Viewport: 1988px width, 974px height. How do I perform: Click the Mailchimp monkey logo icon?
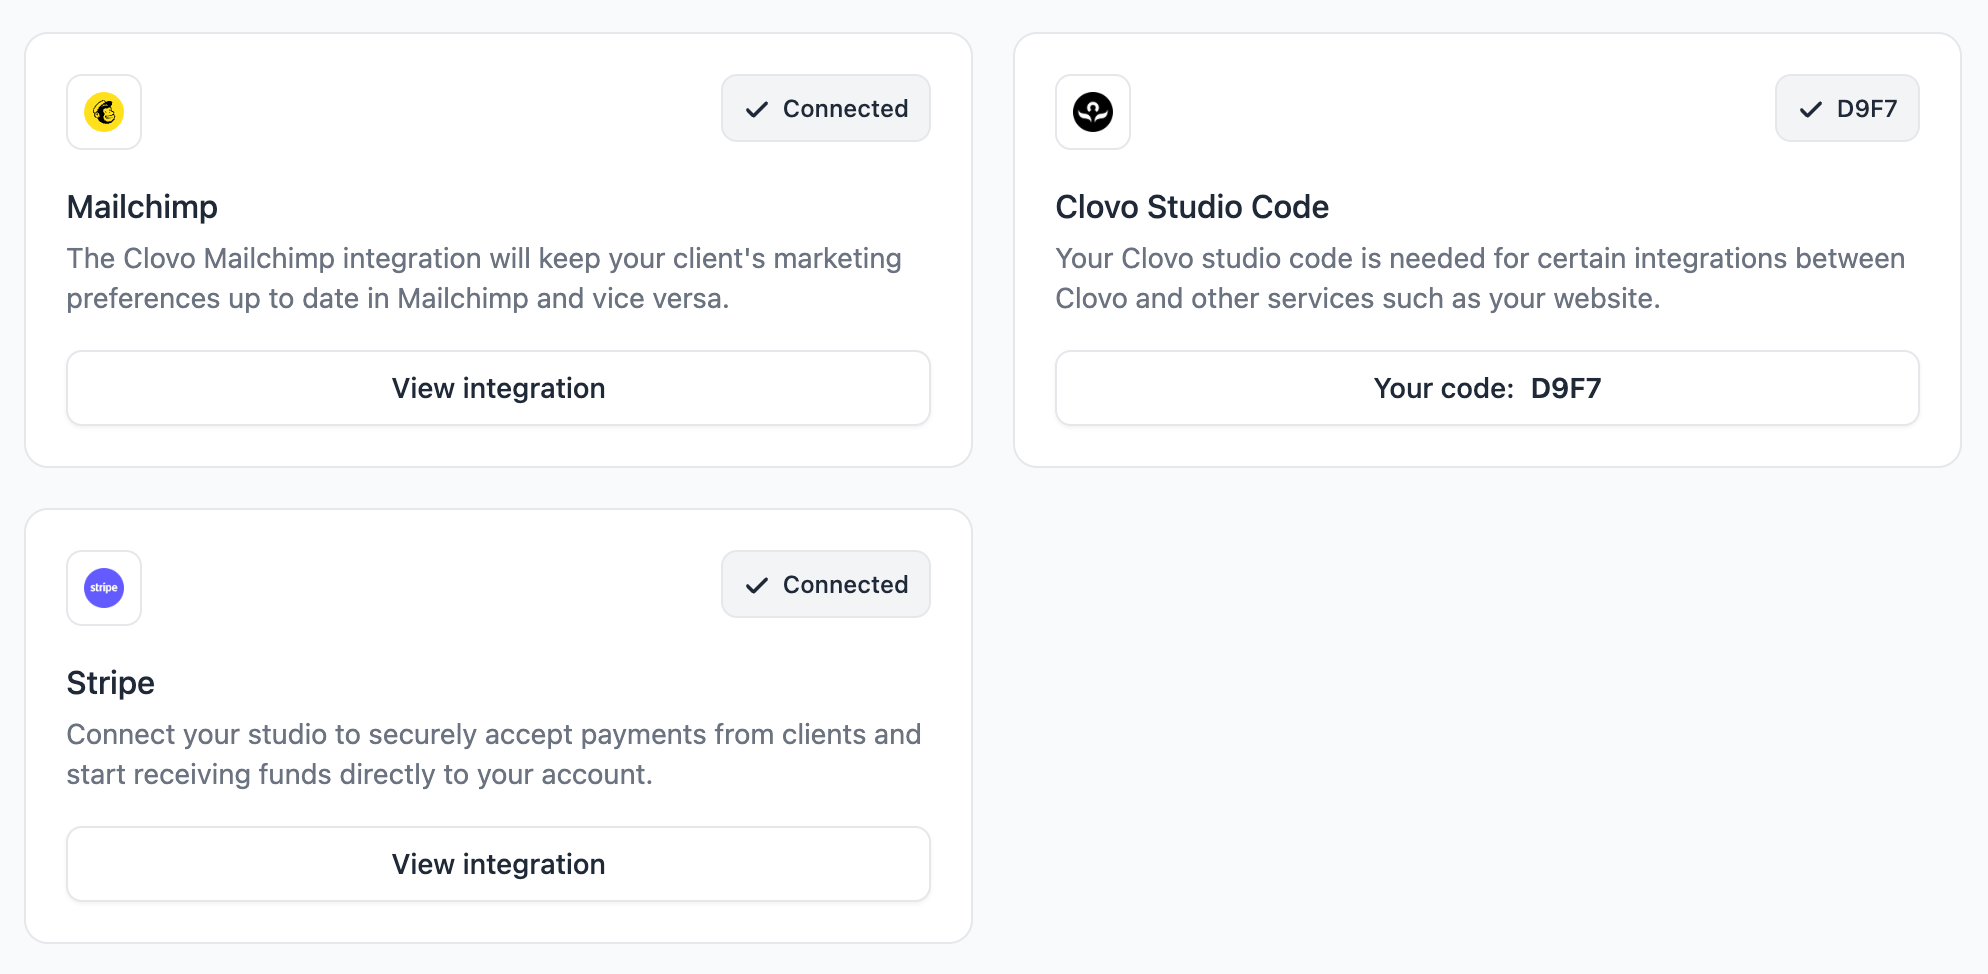pyautogui.click(x=104, y=112)
